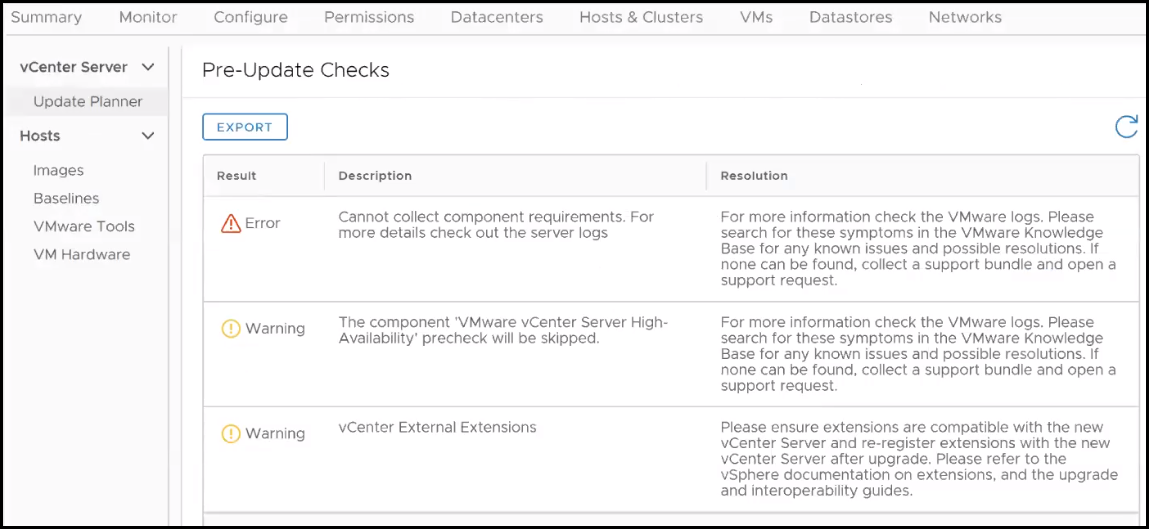Screen dimensions: 1149x529
Task: Collapse the Hosts section chevron
Action: (x=148, y=136)
